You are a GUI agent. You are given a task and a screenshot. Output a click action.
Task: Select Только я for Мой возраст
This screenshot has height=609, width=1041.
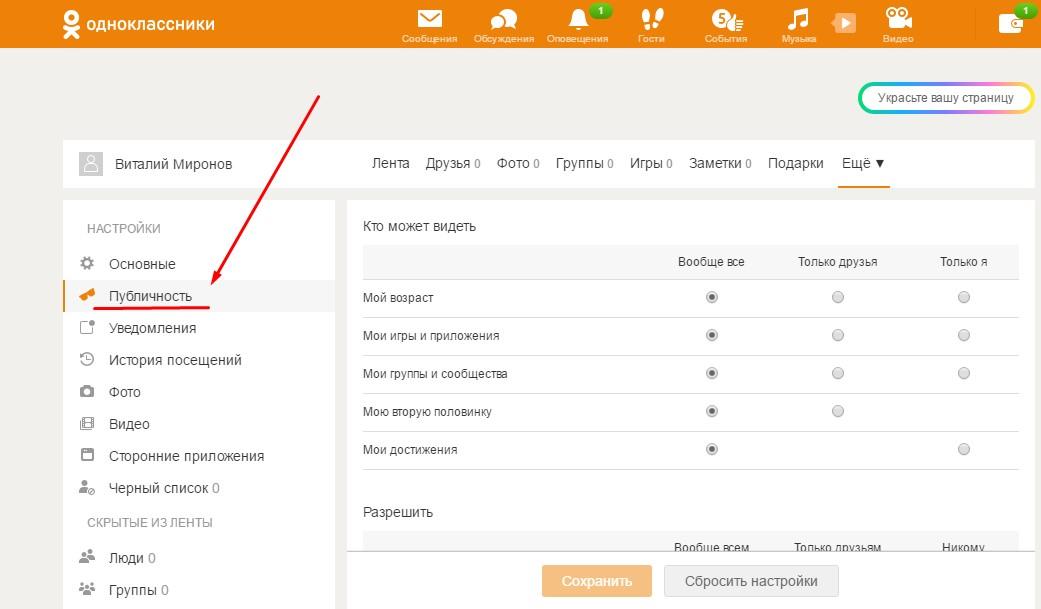963,297
